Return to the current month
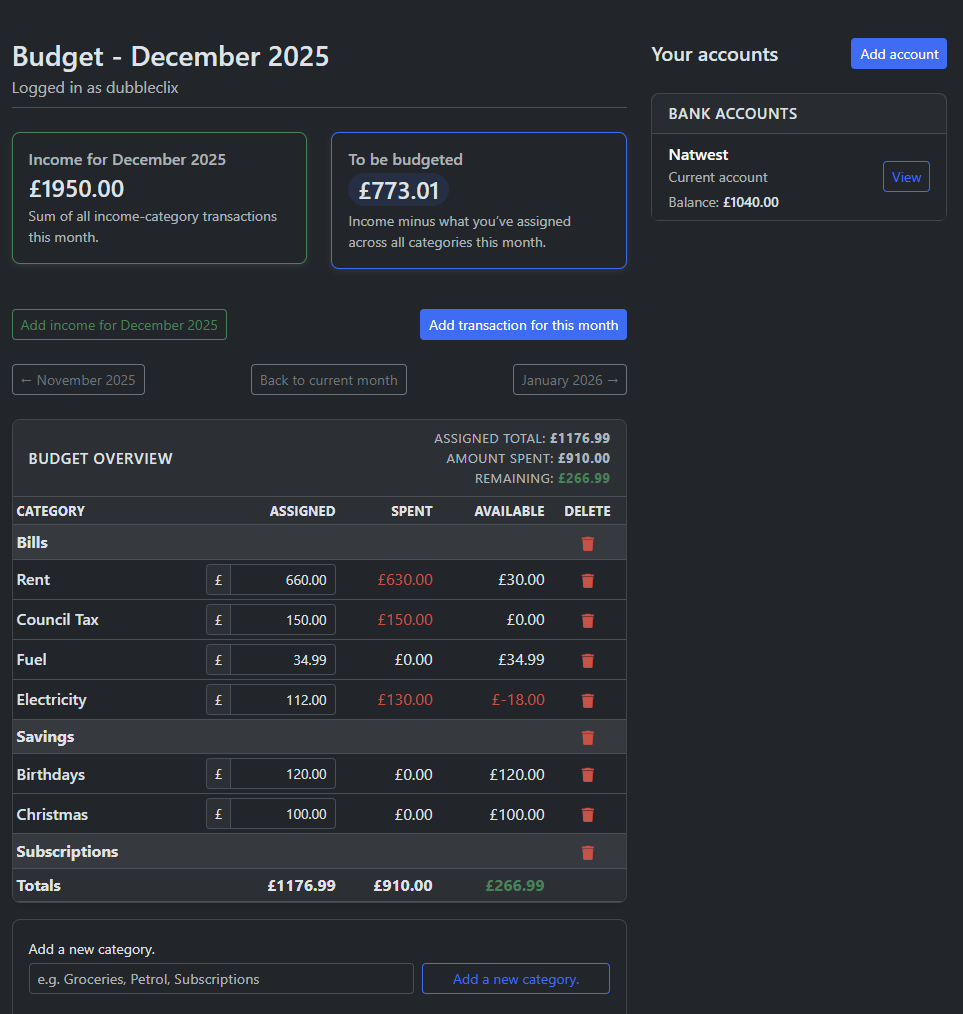The image size is (963, 1014). click(328, 379)
